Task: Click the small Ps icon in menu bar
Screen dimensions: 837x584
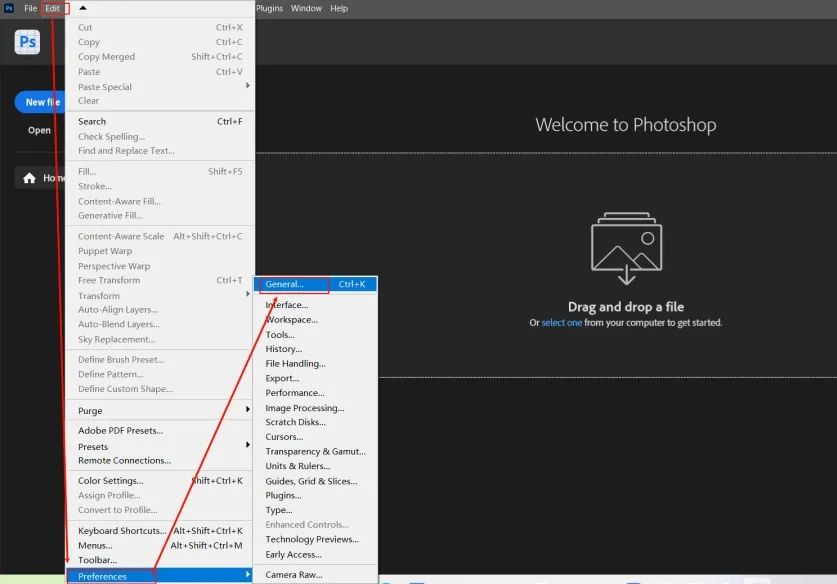Action: pos(9,8)
